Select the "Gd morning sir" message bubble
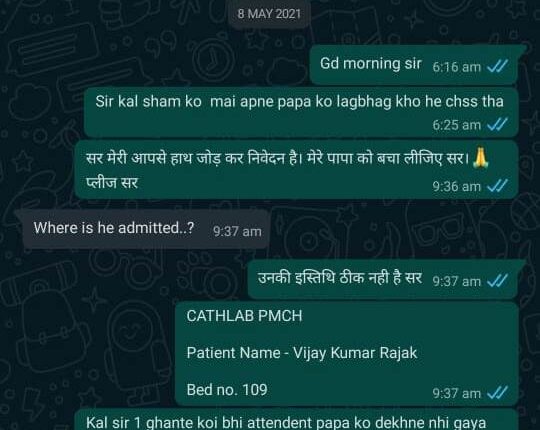Viewport: 540px width, 430px height. point(417,64)
